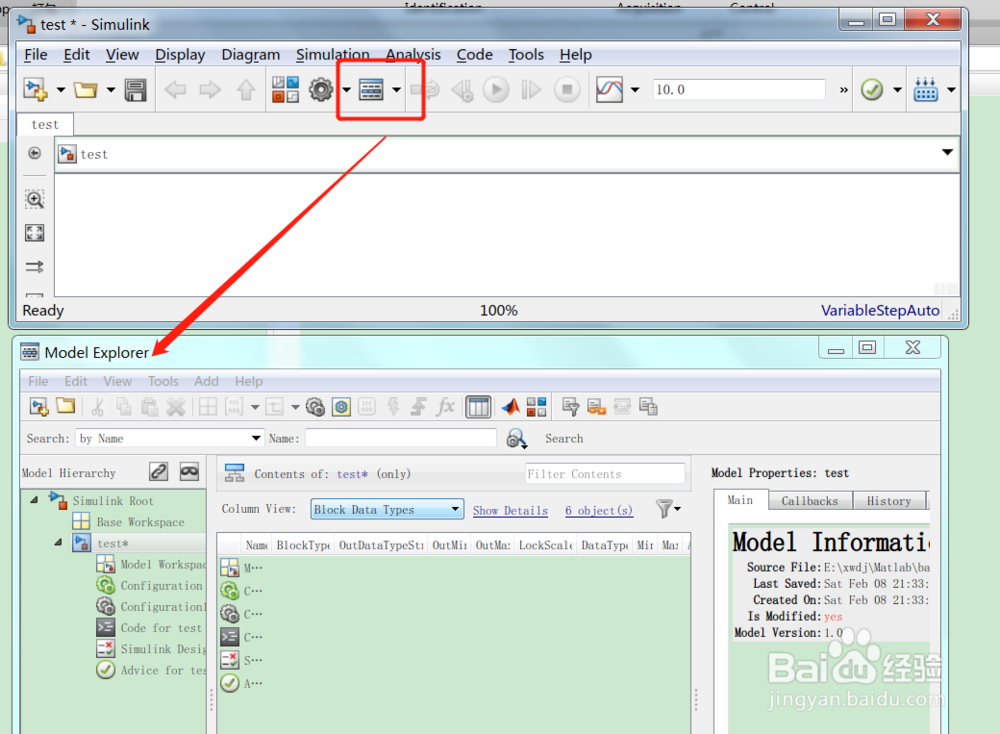The height and width of the screenshot is (734, 1000).
Task: Open the Diagram menu in Simulink
Action: click(x=251, y=55)
